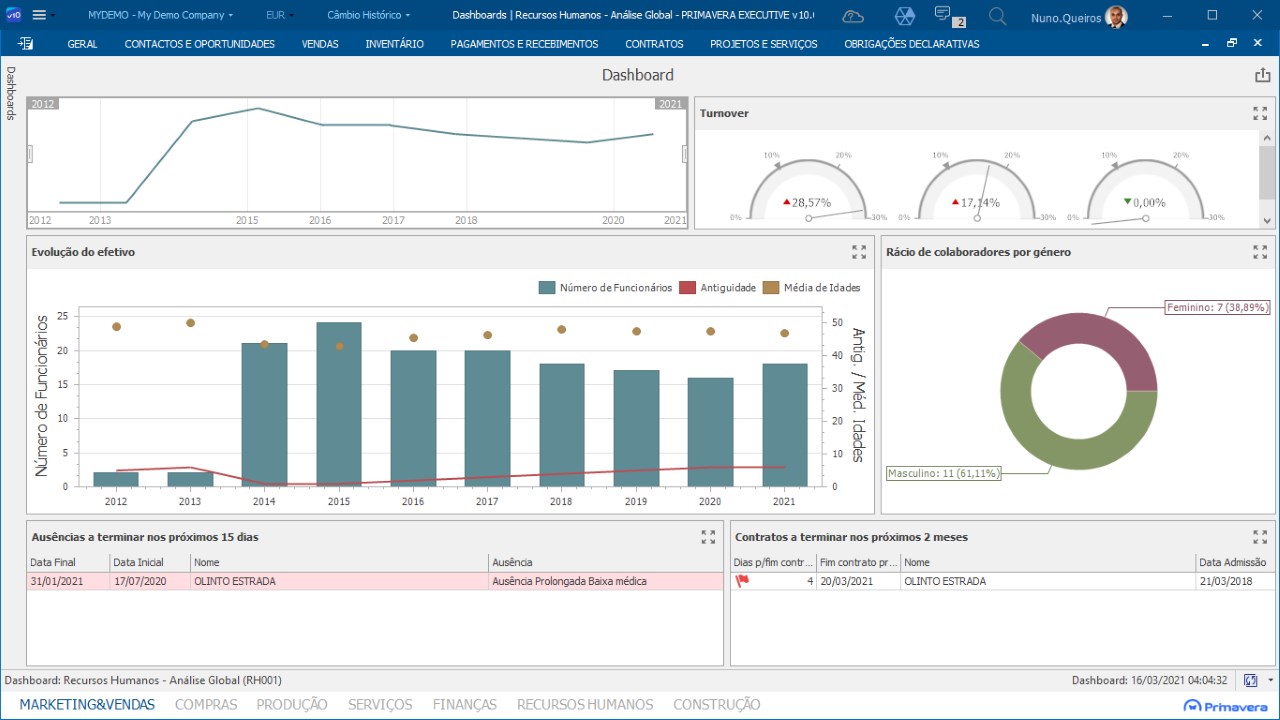Open the OBRIGAÇÕES DECLARATIVAS menu
1280x720 pixels.
pos(912,44)
